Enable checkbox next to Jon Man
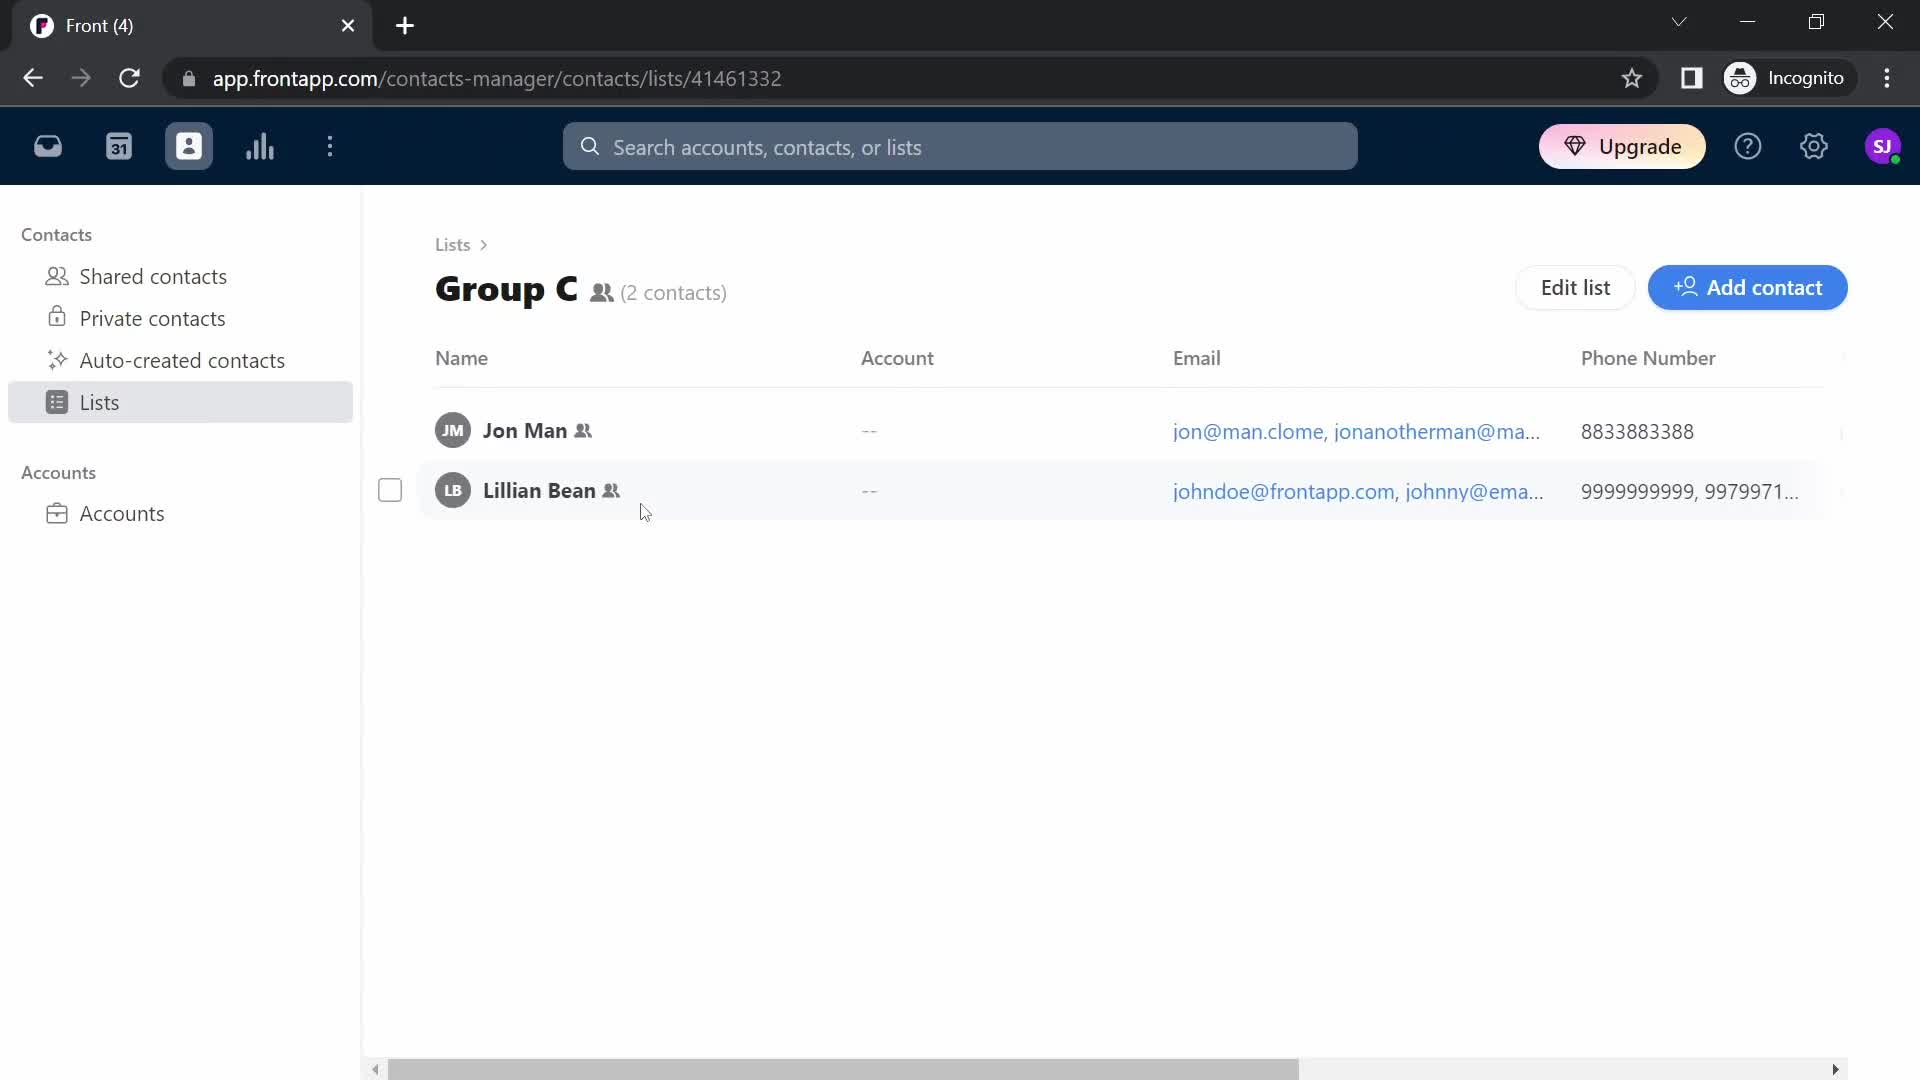 click(390, 430)
